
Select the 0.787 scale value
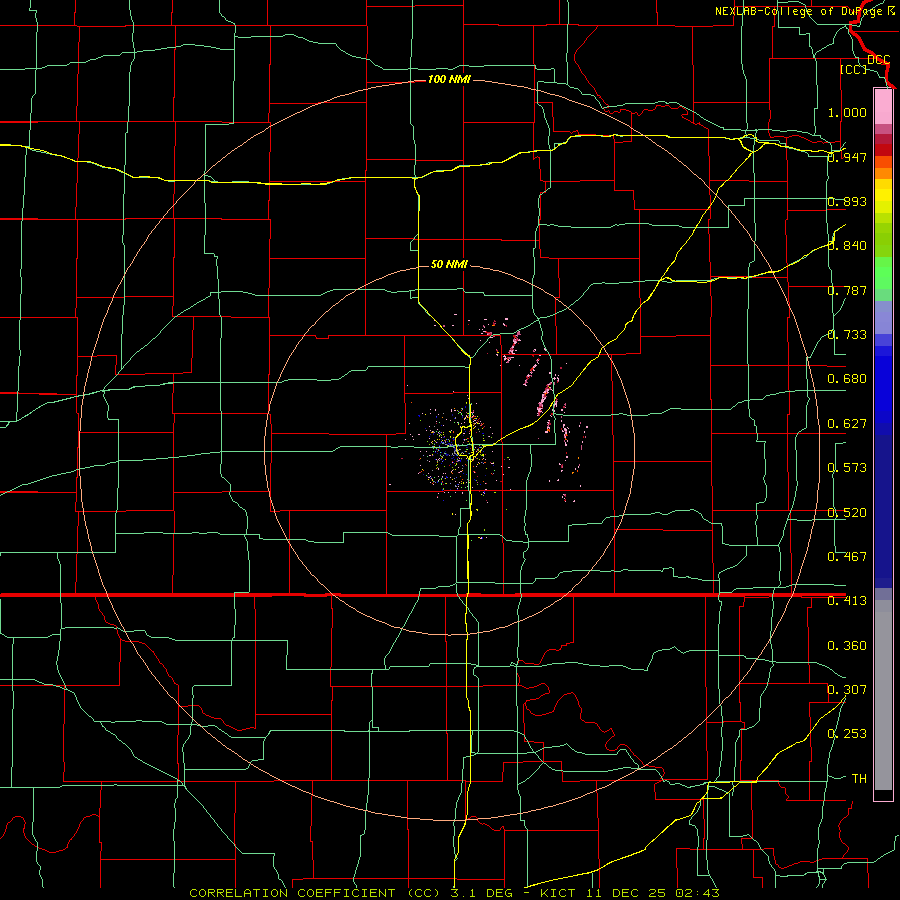(x=847, y=290)
